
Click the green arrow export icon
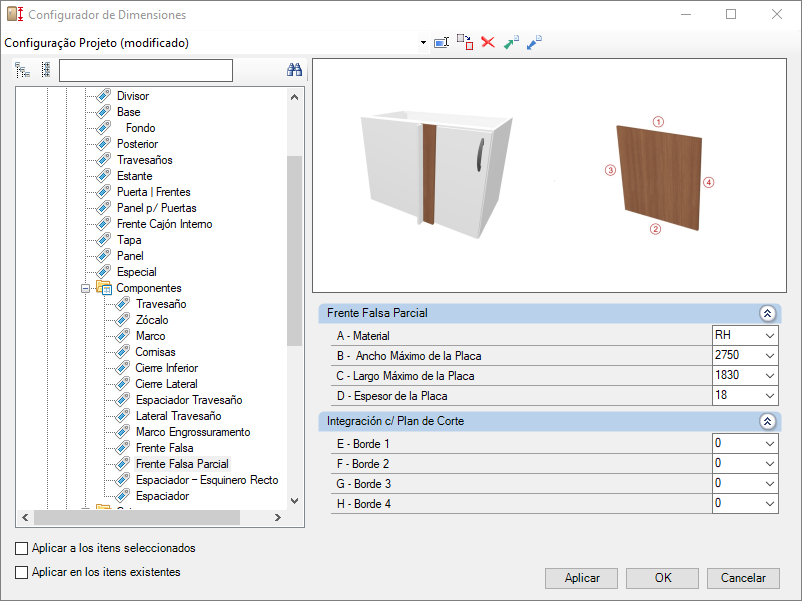(511, 42)
